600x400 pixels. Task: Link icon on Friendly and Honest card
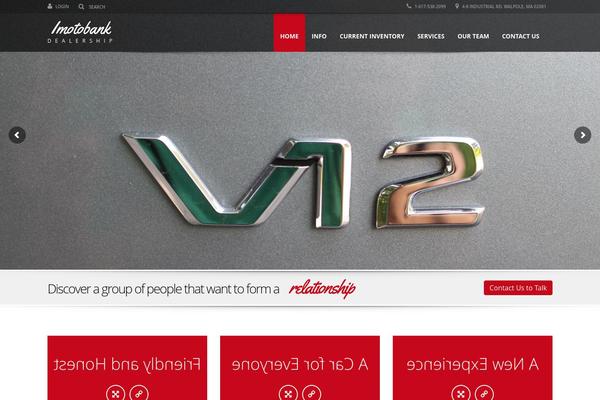click(139, 393)
